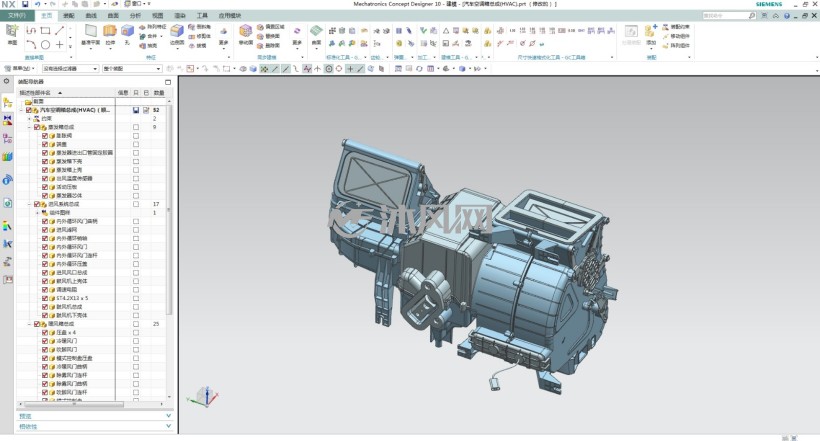Start a new sketch with the 草图 icon

coord(12,35)
